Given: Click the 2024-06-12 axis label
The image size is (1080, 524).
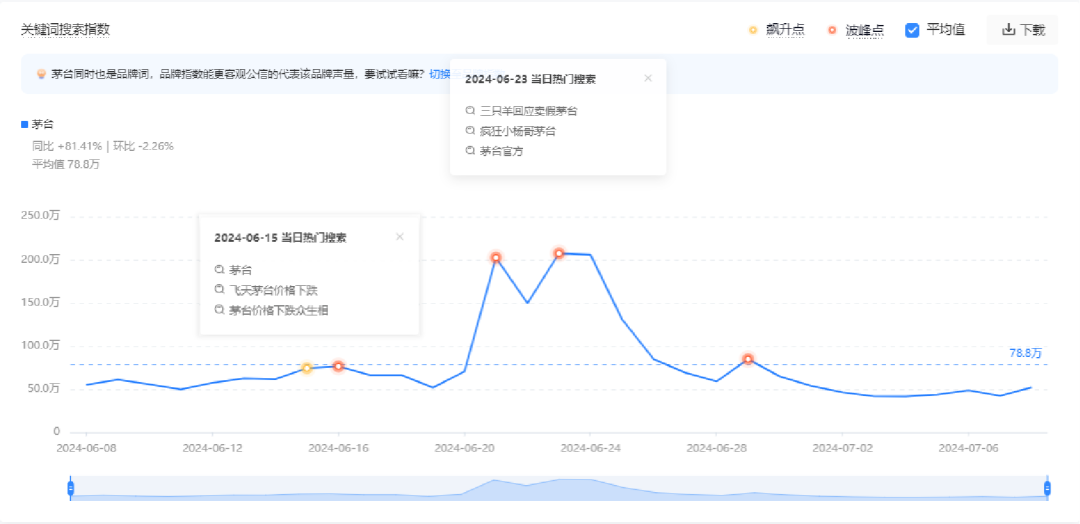Looking at the screenshot, I should (212, 448).
